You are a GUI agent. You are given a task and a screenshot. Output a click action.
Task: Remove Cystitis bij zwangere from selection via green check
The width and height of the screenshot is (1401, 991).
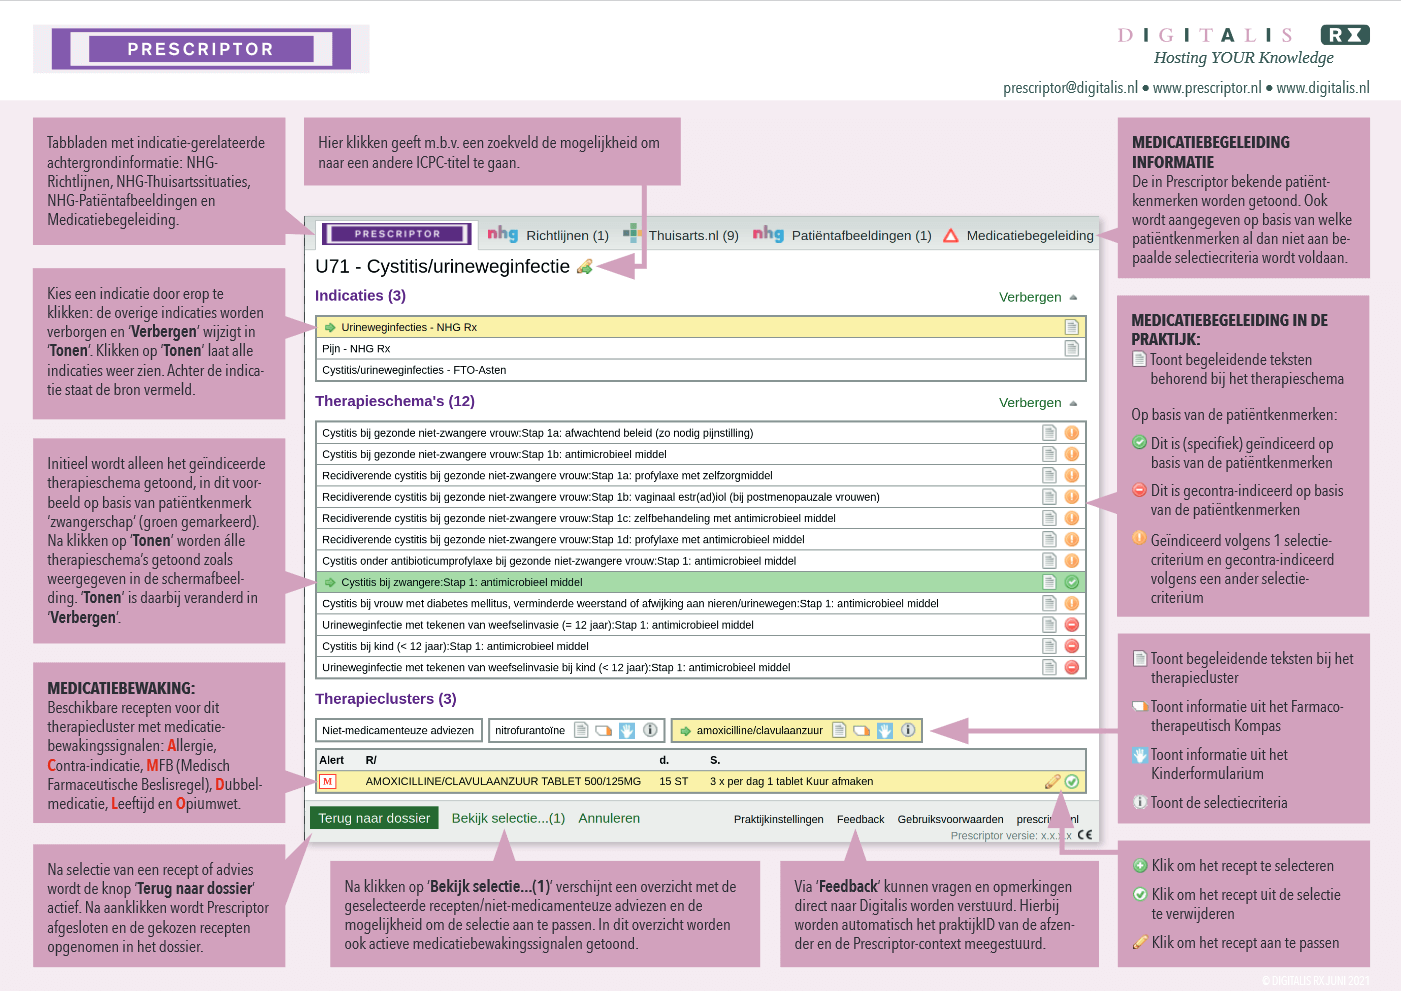coord(1071,581)
